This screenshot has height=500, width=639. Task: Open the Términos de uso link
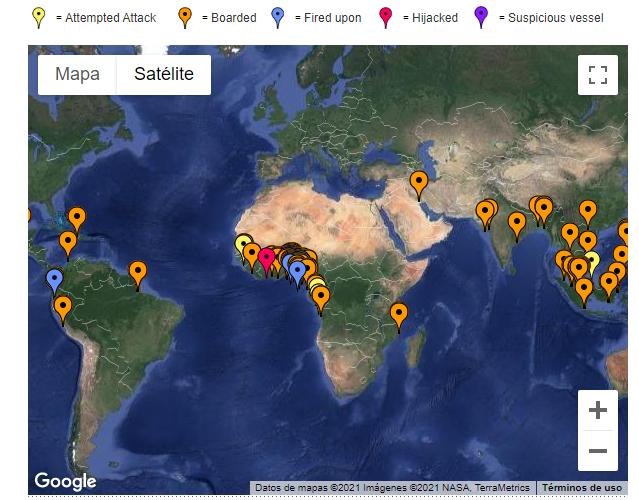tap(582, 487)
